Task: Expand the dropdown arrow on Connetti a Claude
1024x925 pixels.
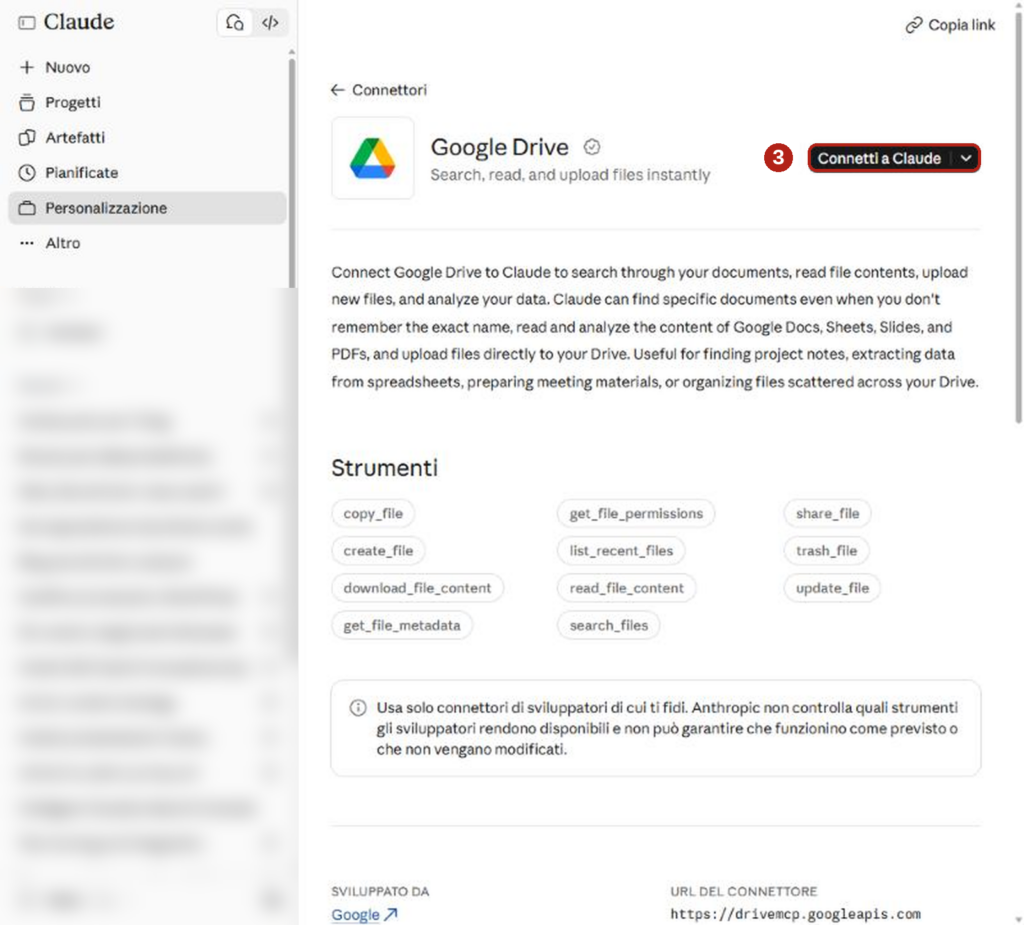Action: pyautogui.click(x=966, y=158)
